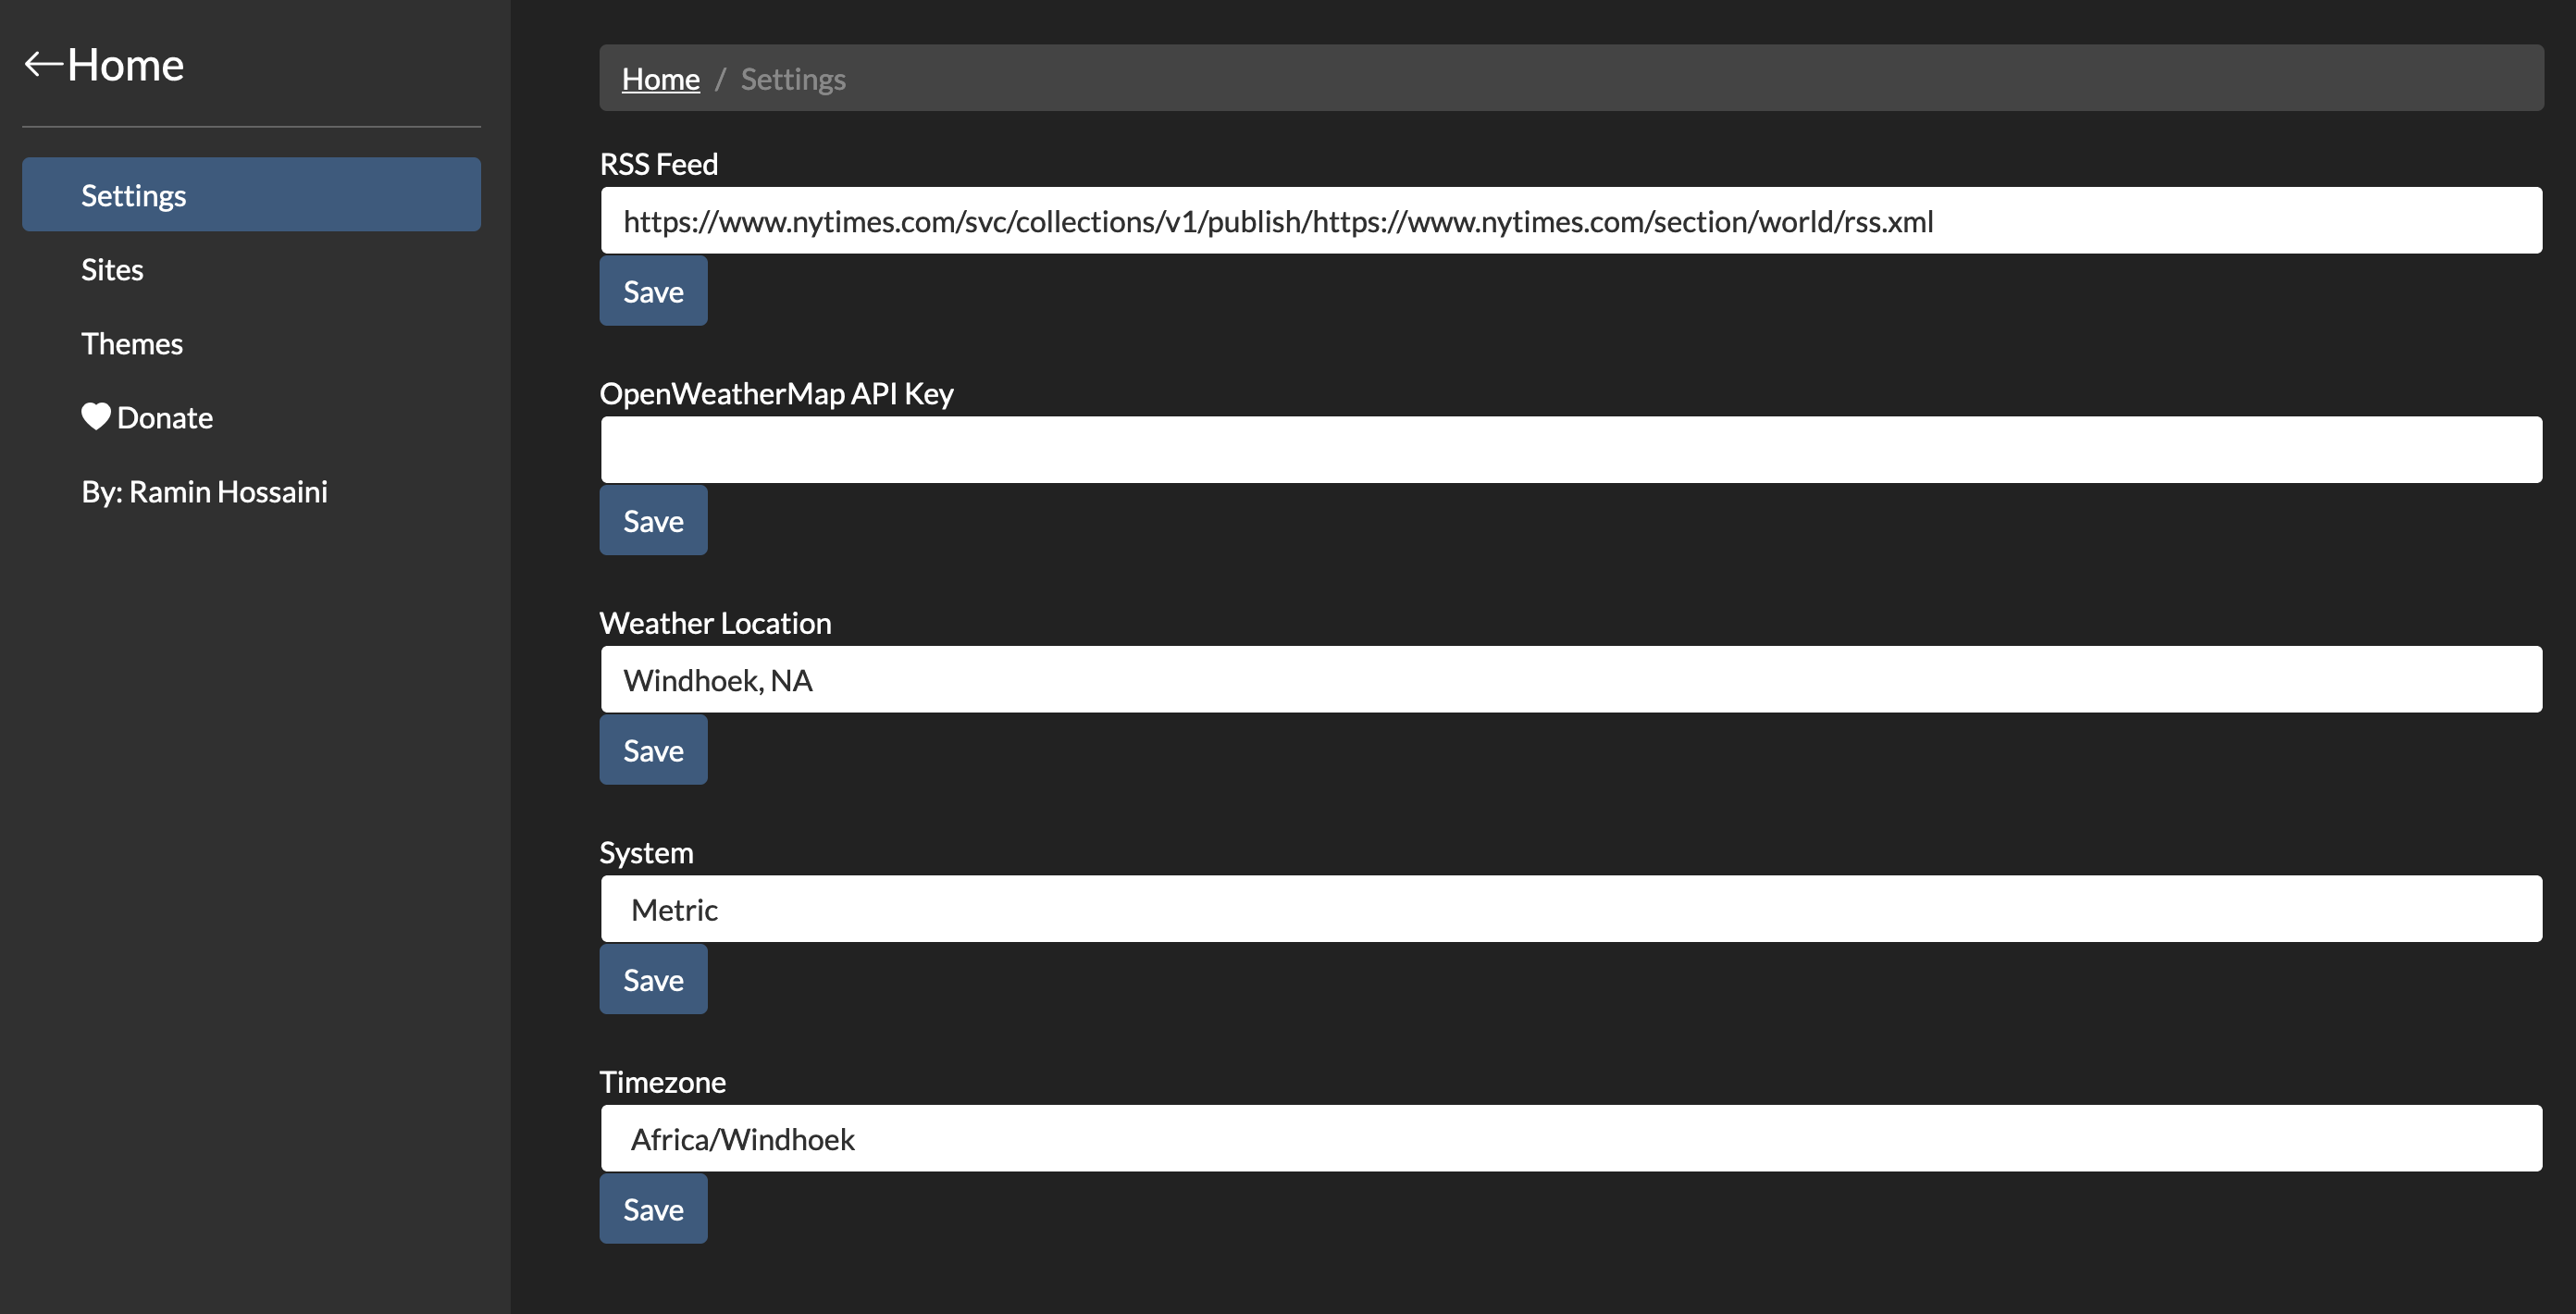The image size is (2576, 1314).
Task: Open the Home heading in sidebar
Action: tap(125, 65)
